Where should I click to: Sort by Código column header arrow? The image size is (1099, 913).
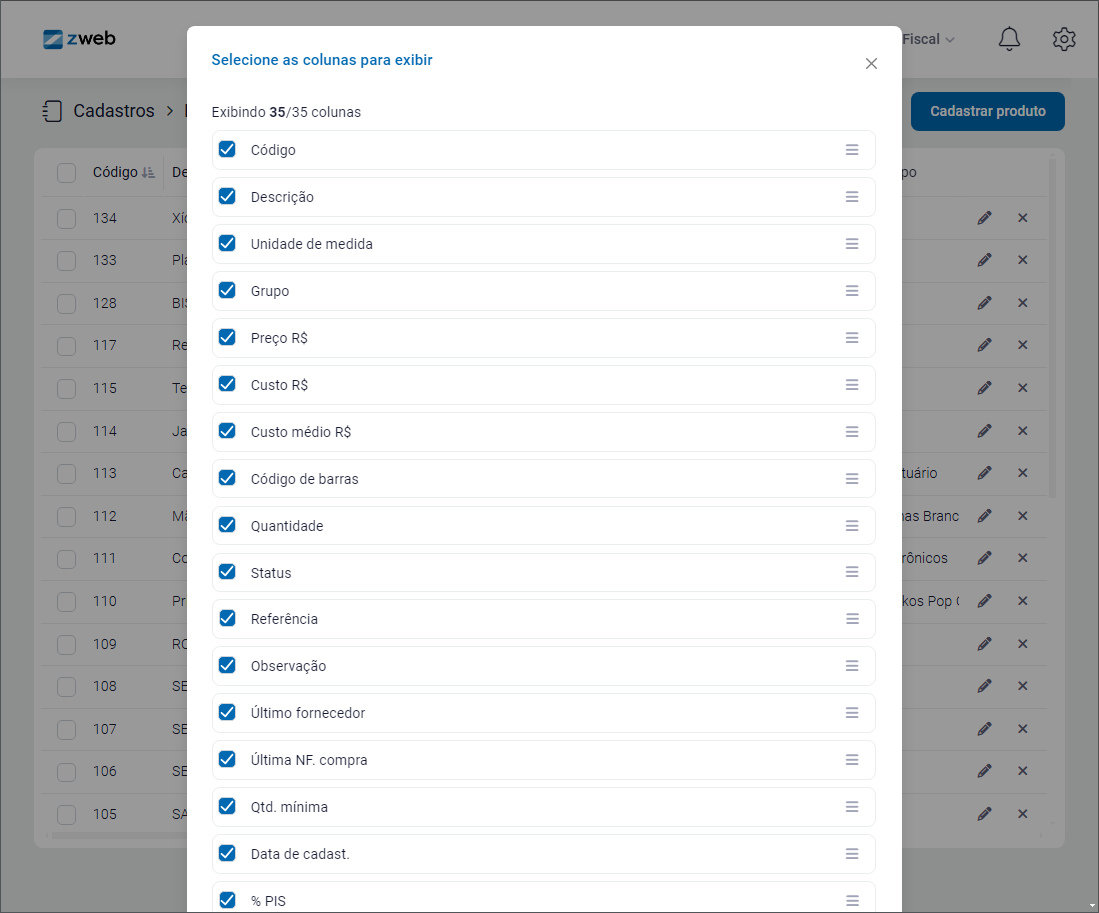click(x=148, y=172)
